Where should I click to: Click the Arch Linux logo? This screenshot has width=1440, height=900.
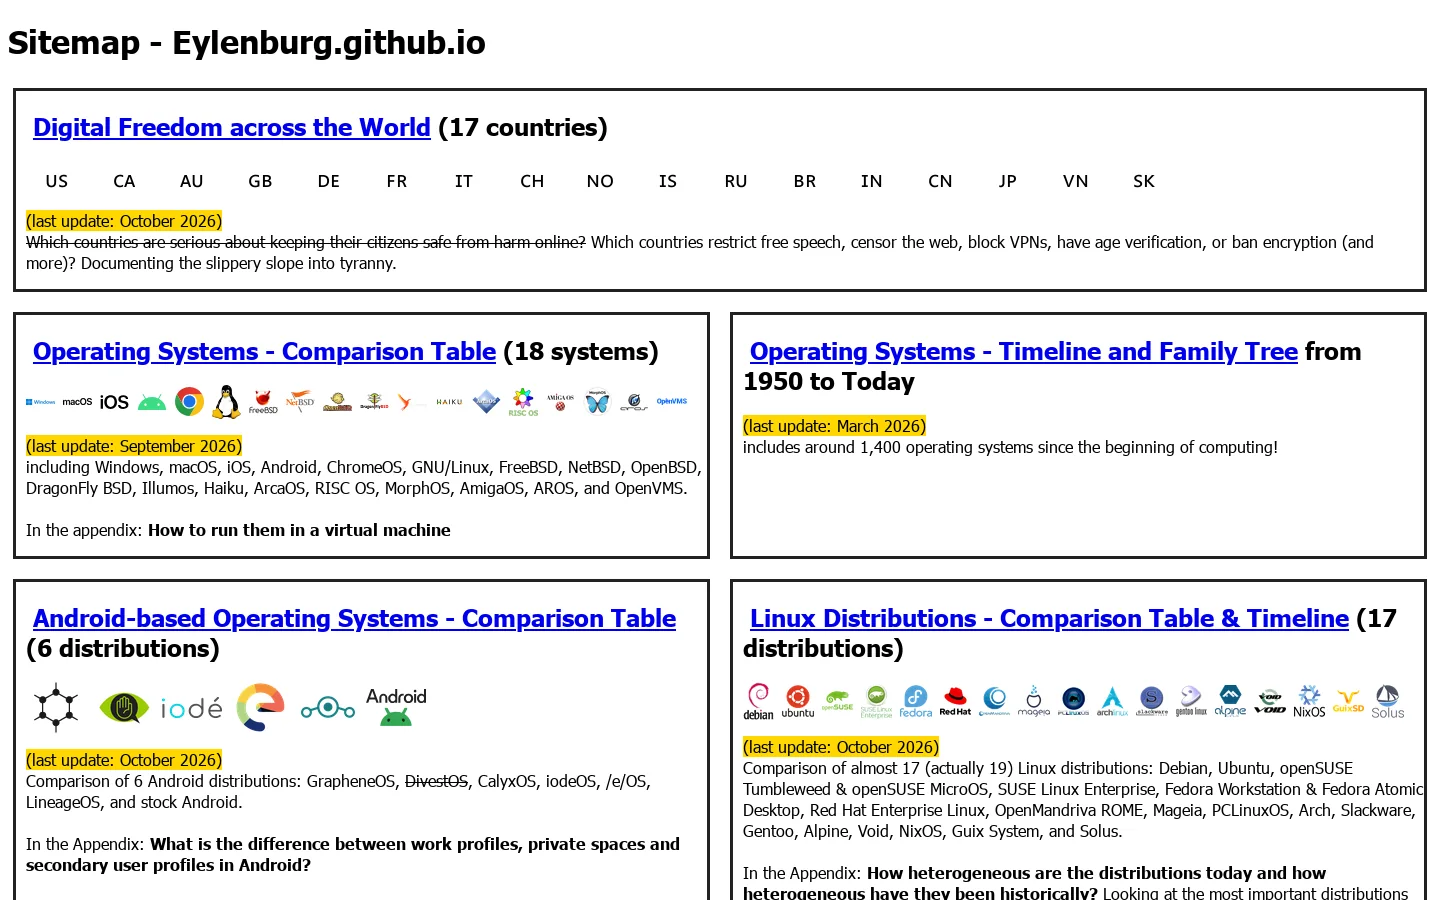1112,701
